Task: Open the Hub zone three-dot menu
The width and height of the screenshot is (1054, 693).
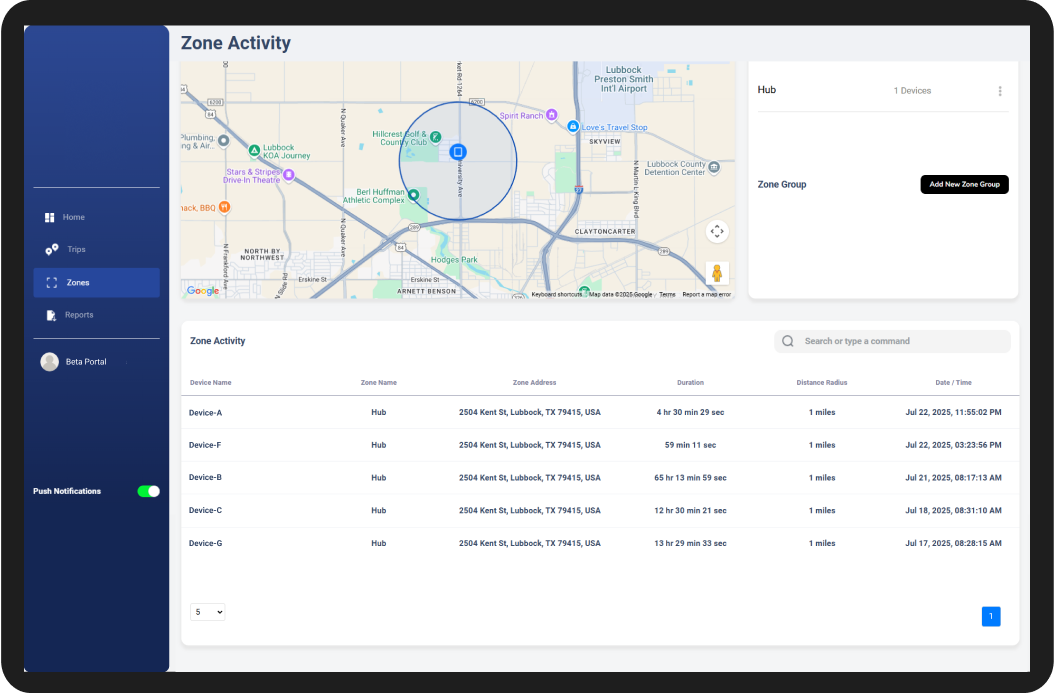Action: point(1000,91)
